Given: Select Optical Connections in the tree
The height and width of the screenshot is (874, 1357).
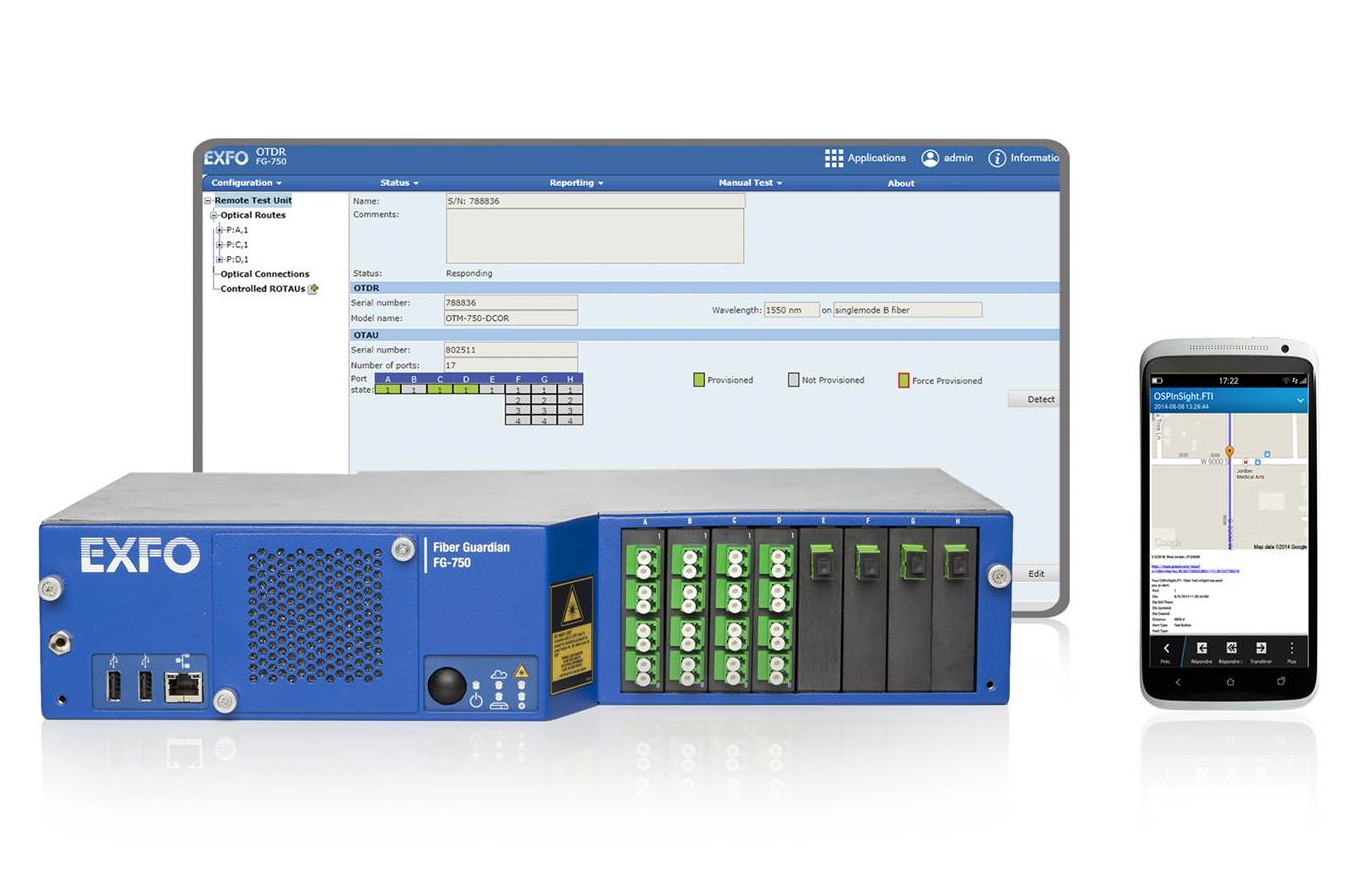Looking at the screenshot, I should coord(265,274).
